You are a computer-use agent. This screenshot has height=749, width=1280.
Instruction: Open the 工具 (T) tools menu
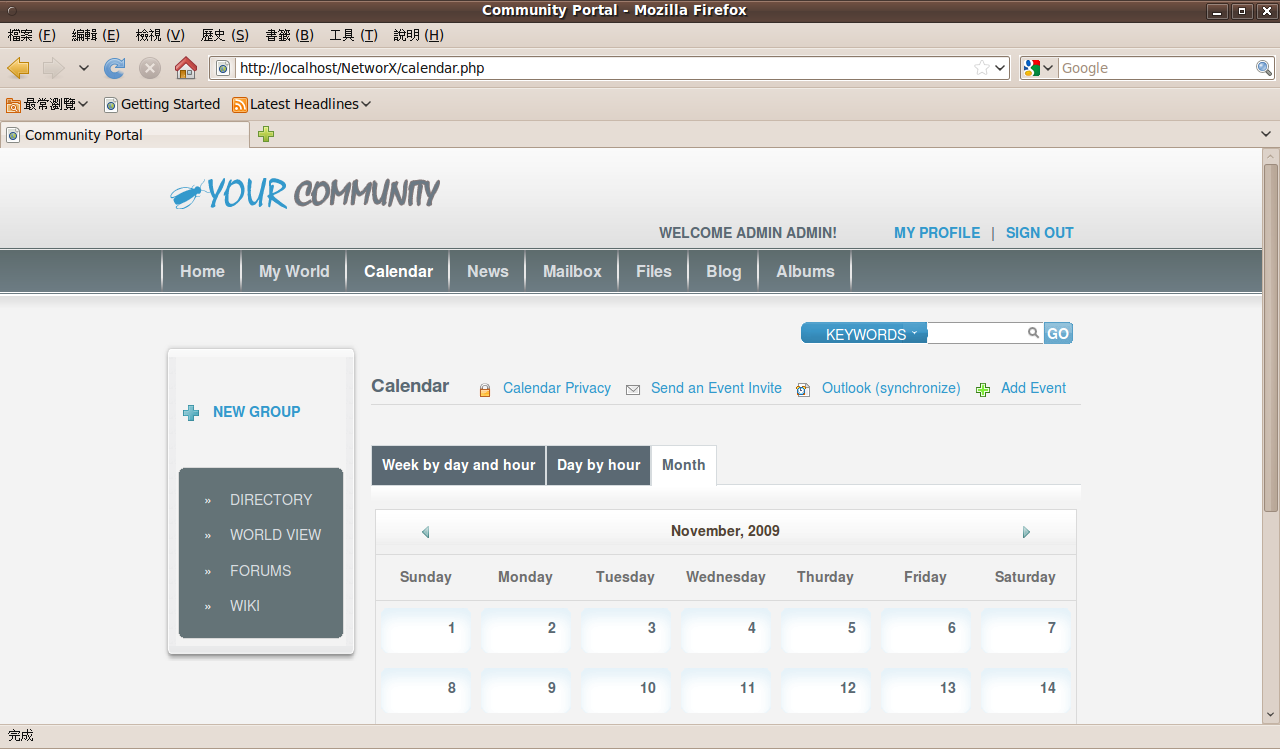click(x=353, y=35)
